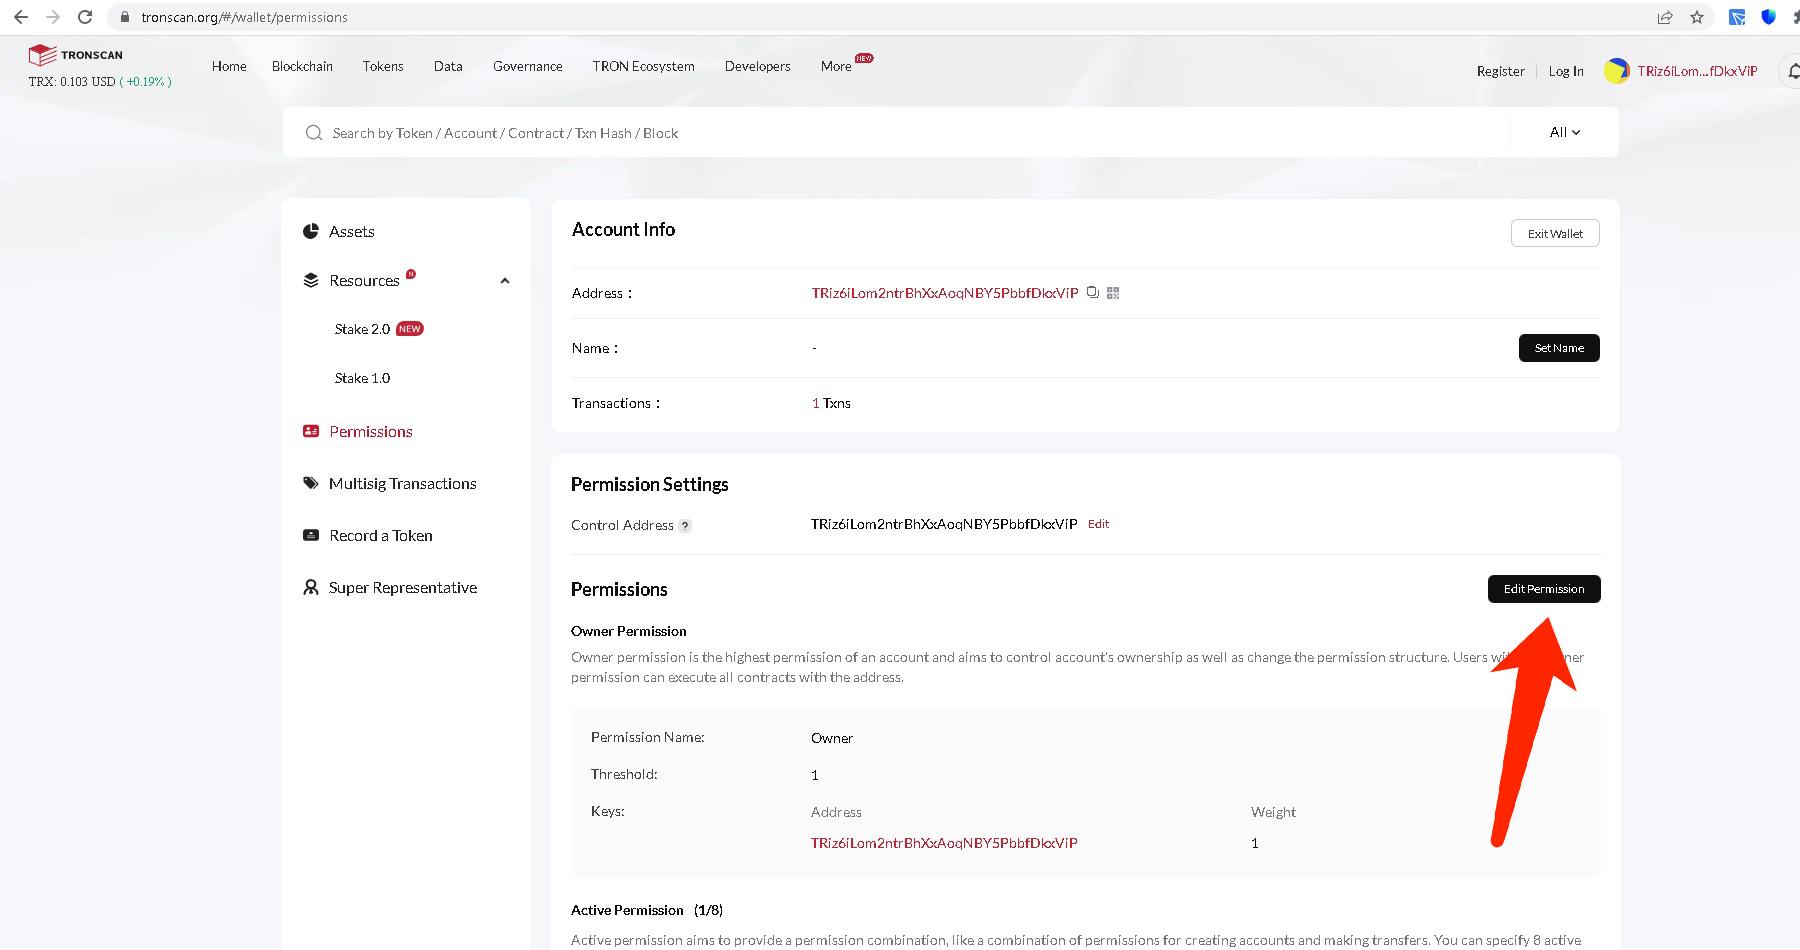Click the share page icon in address bar
1800x950 pixels.
[1665, 17]
